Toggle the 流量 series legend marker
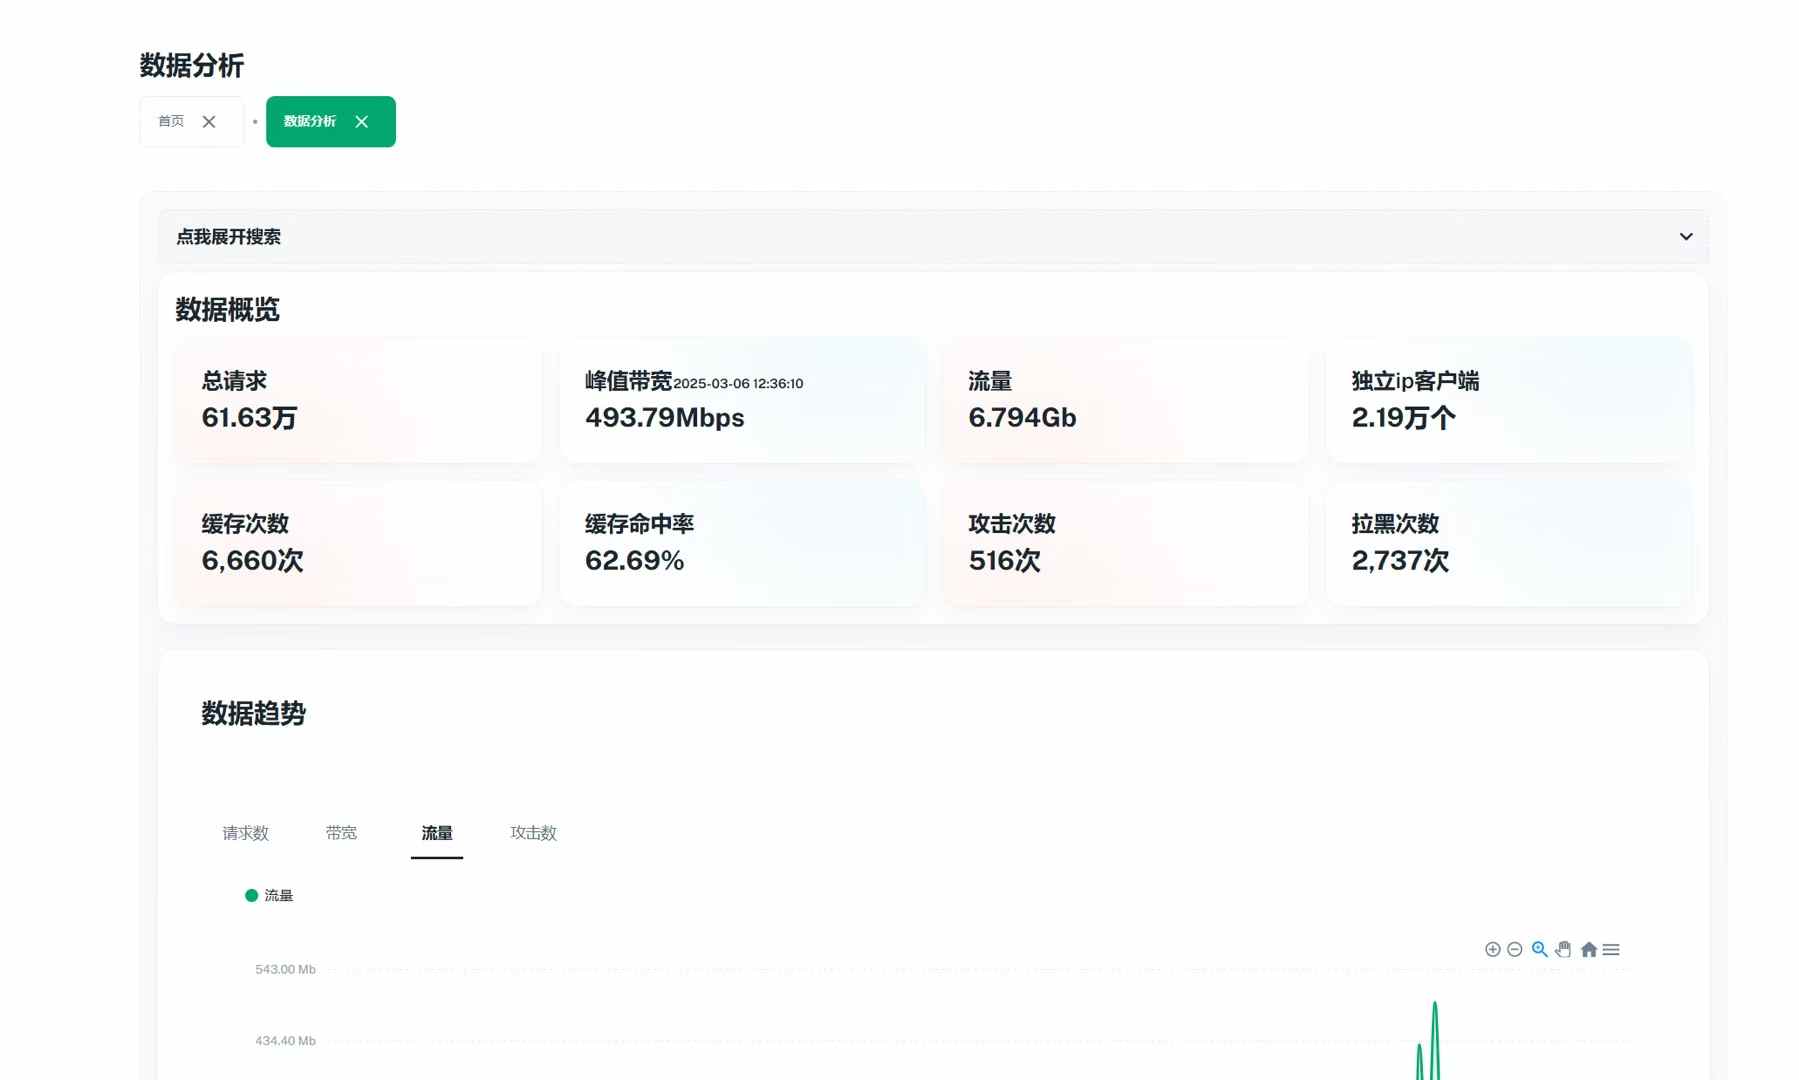Screen dimensions: 1799x1080 click(x=252, y=895)
